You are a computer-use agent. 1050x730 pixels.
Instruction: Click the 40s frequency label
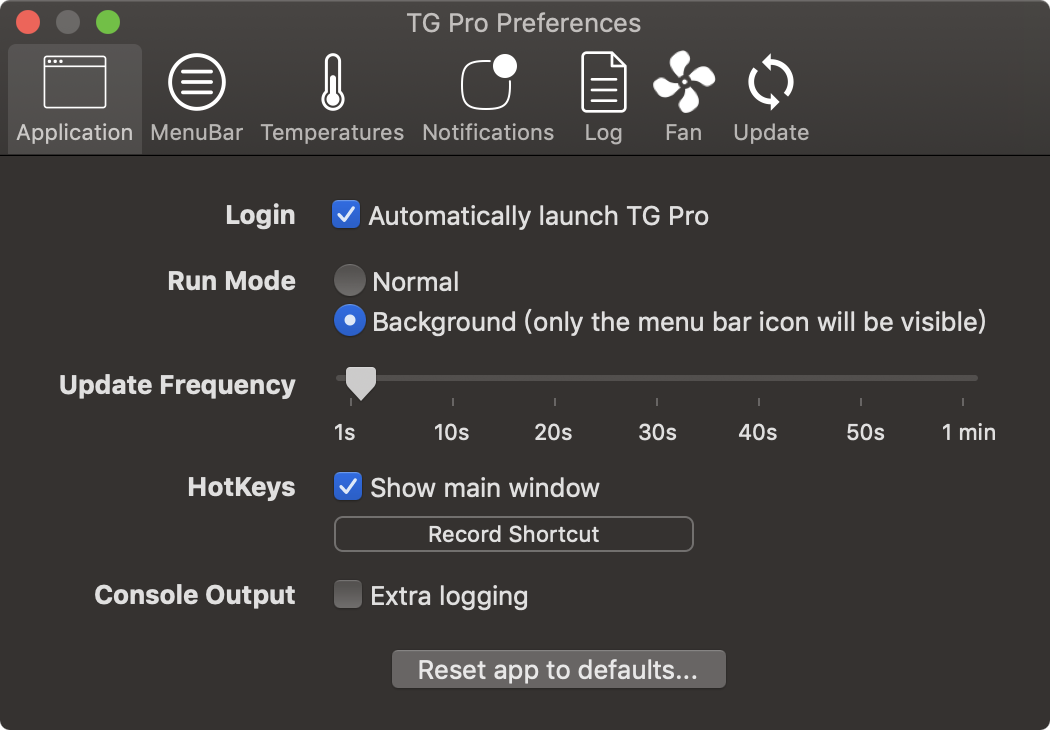click(757, 433)
